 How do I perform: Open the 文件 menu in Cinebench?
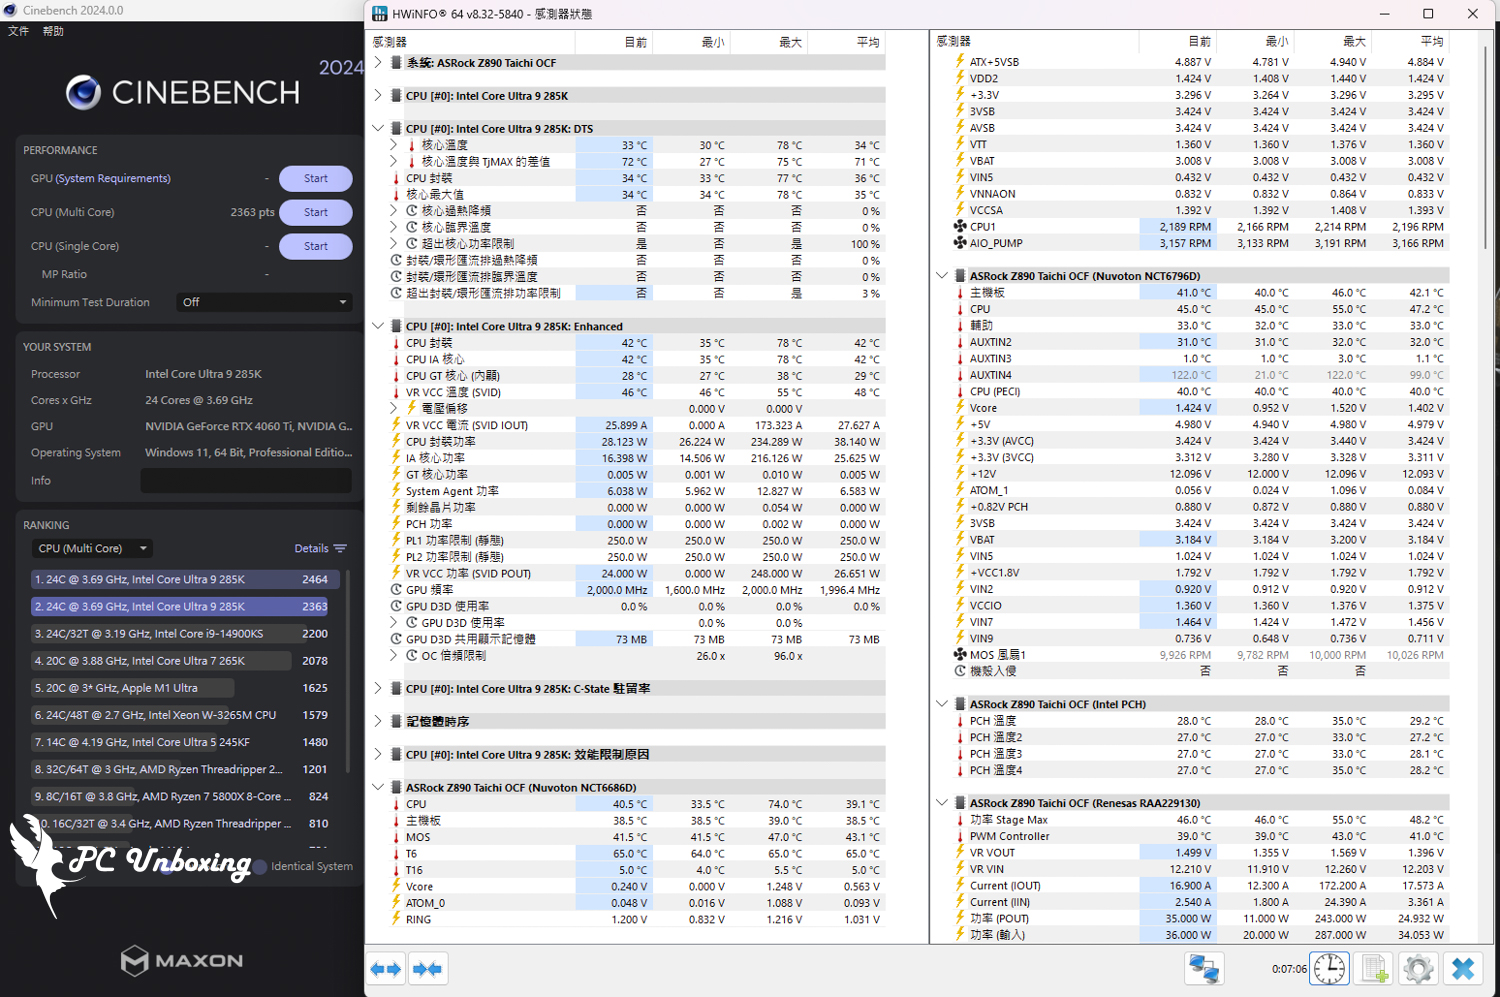pyautogui.click(x=19, y=32)
